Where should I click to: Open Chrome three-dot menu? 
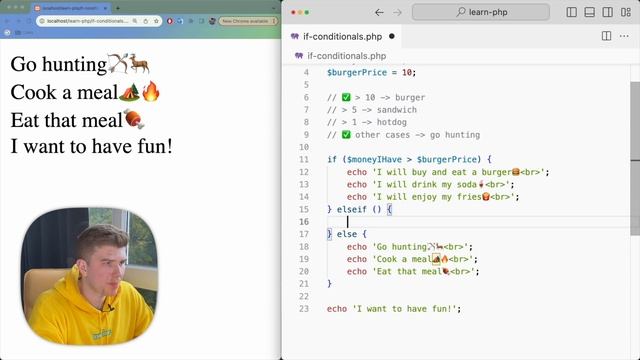(275, 21)
